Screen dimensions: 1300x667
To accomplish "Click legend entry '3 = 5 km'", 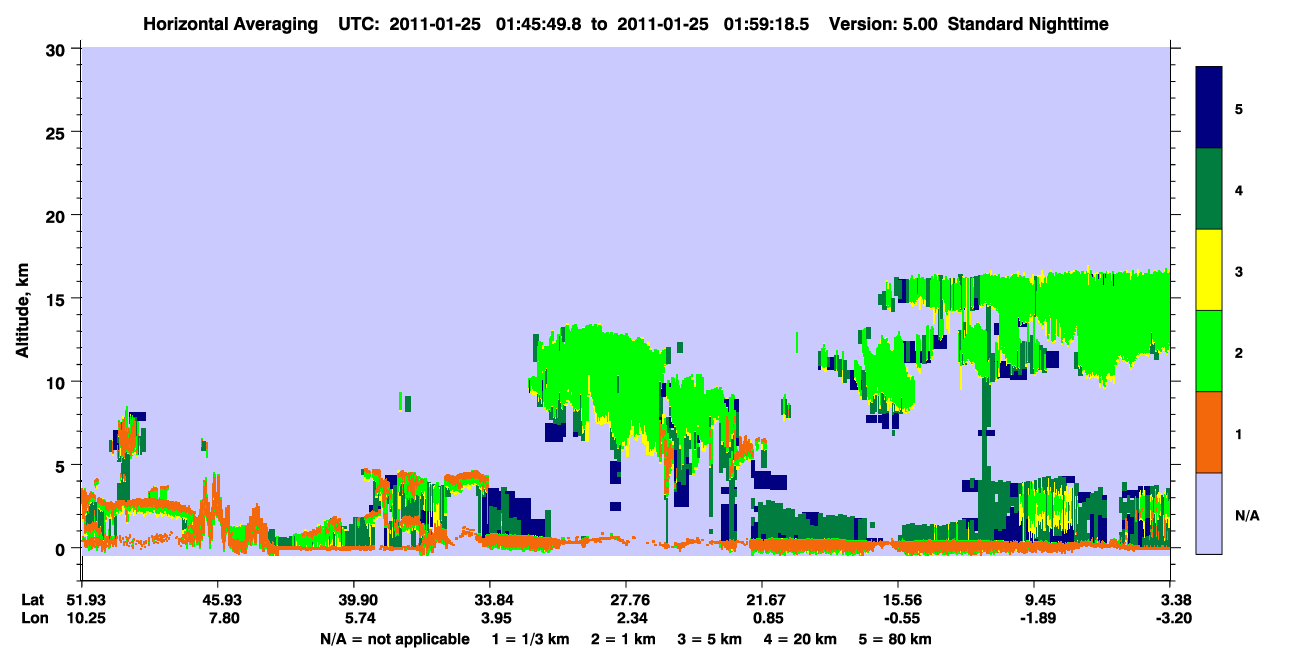I will point(710,638).
